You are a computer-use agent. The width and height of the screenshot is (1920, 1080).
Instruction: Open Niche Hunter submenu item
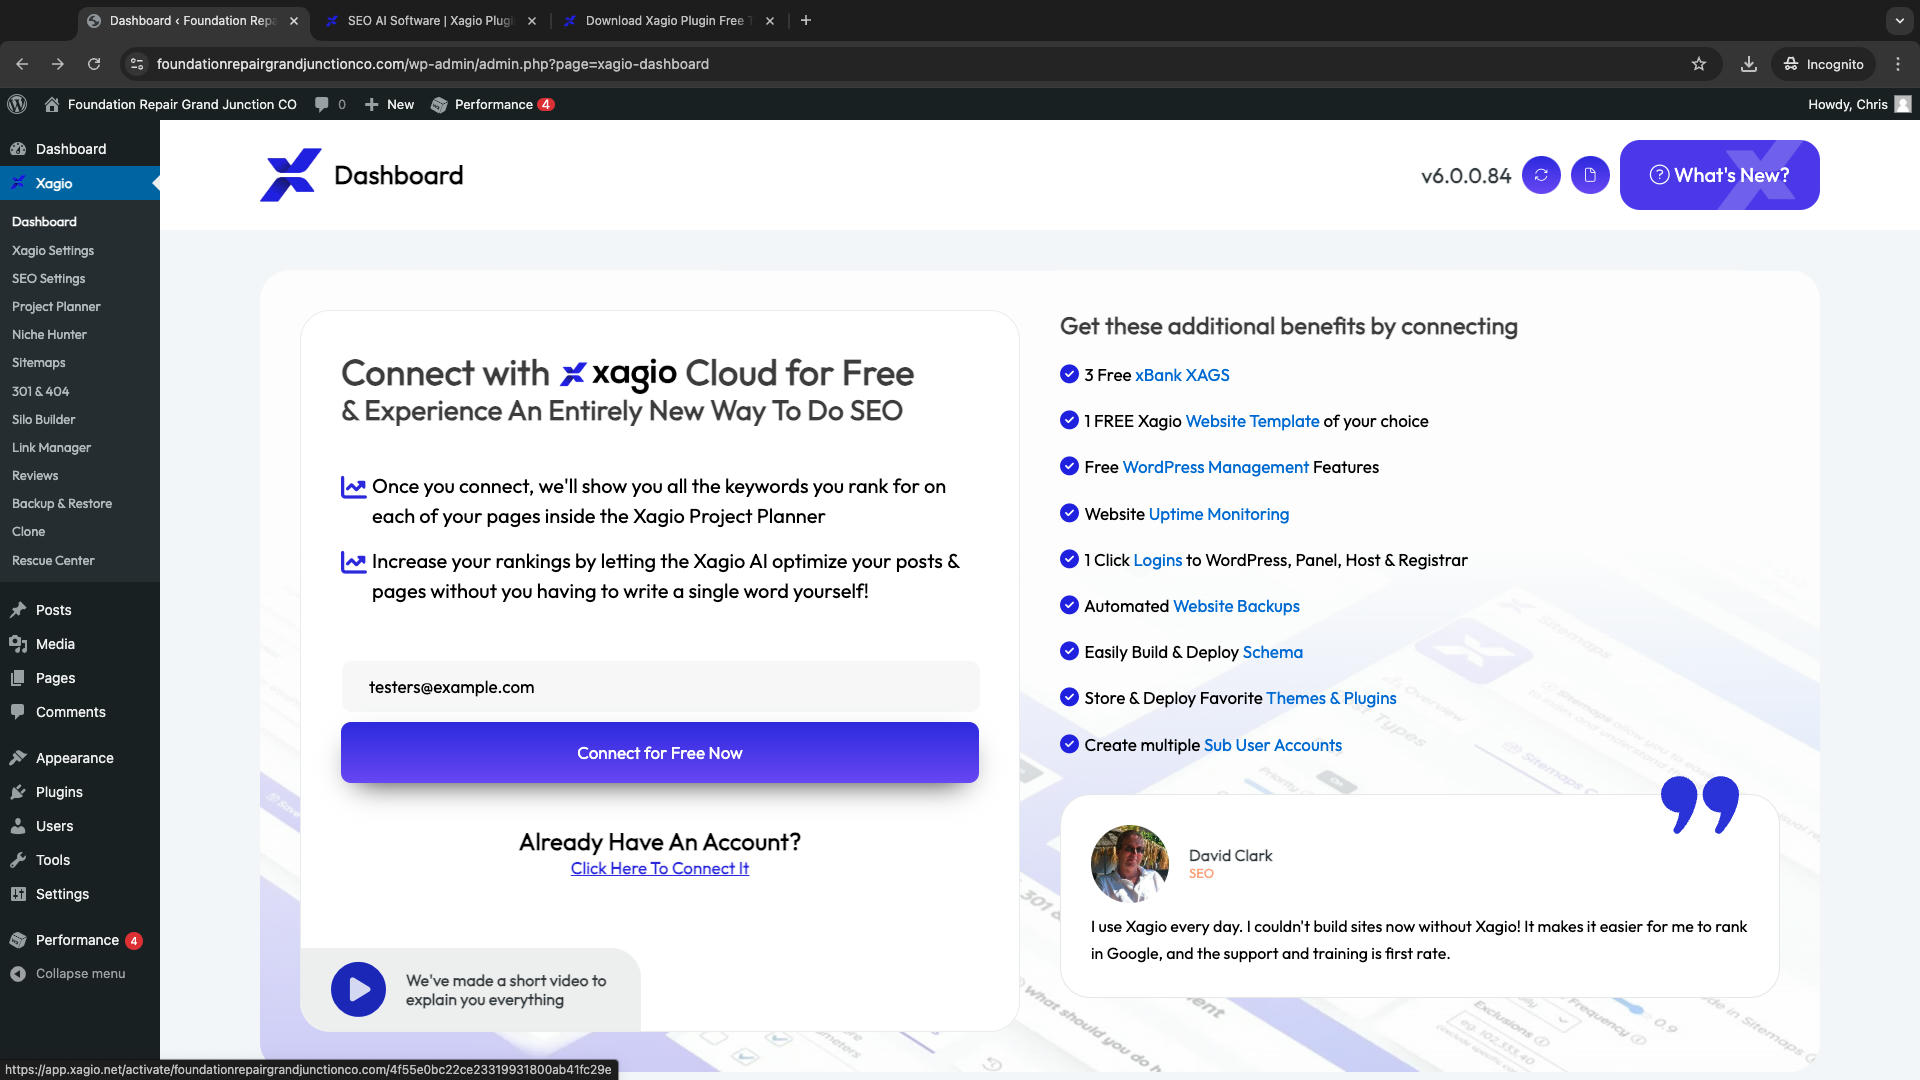point(49,334)
